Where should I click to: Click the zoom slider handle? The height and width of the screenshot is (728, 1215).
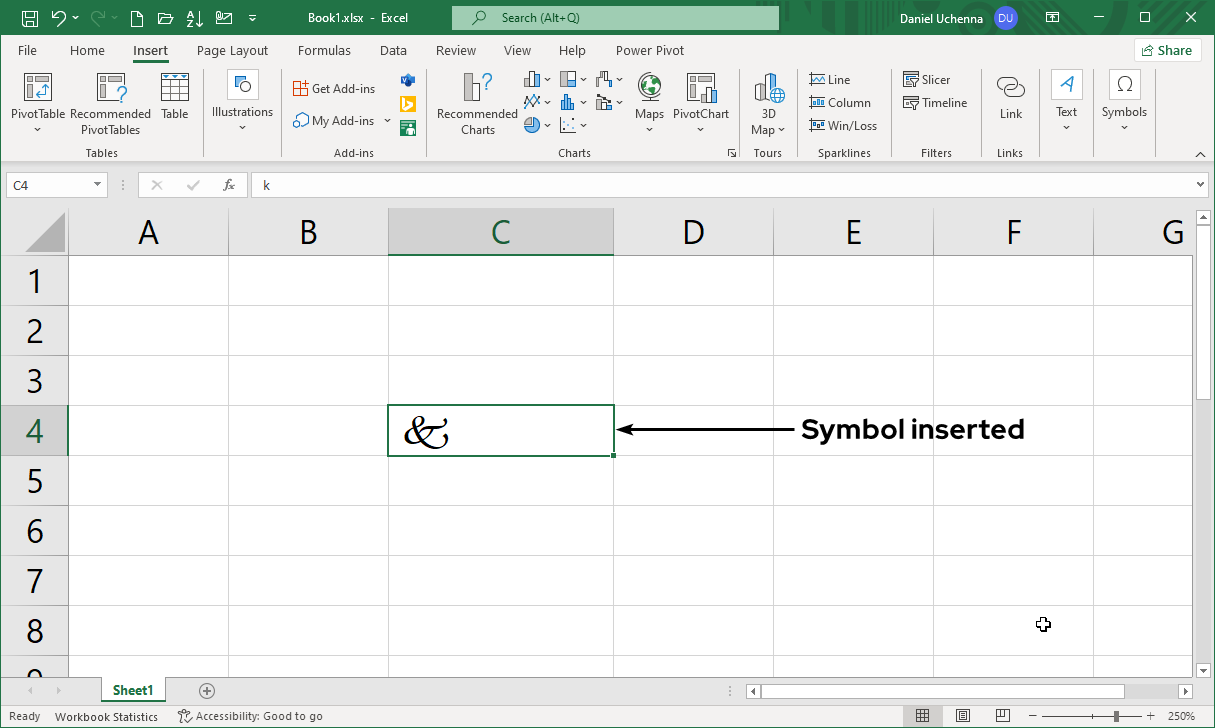pos(1115,716)
